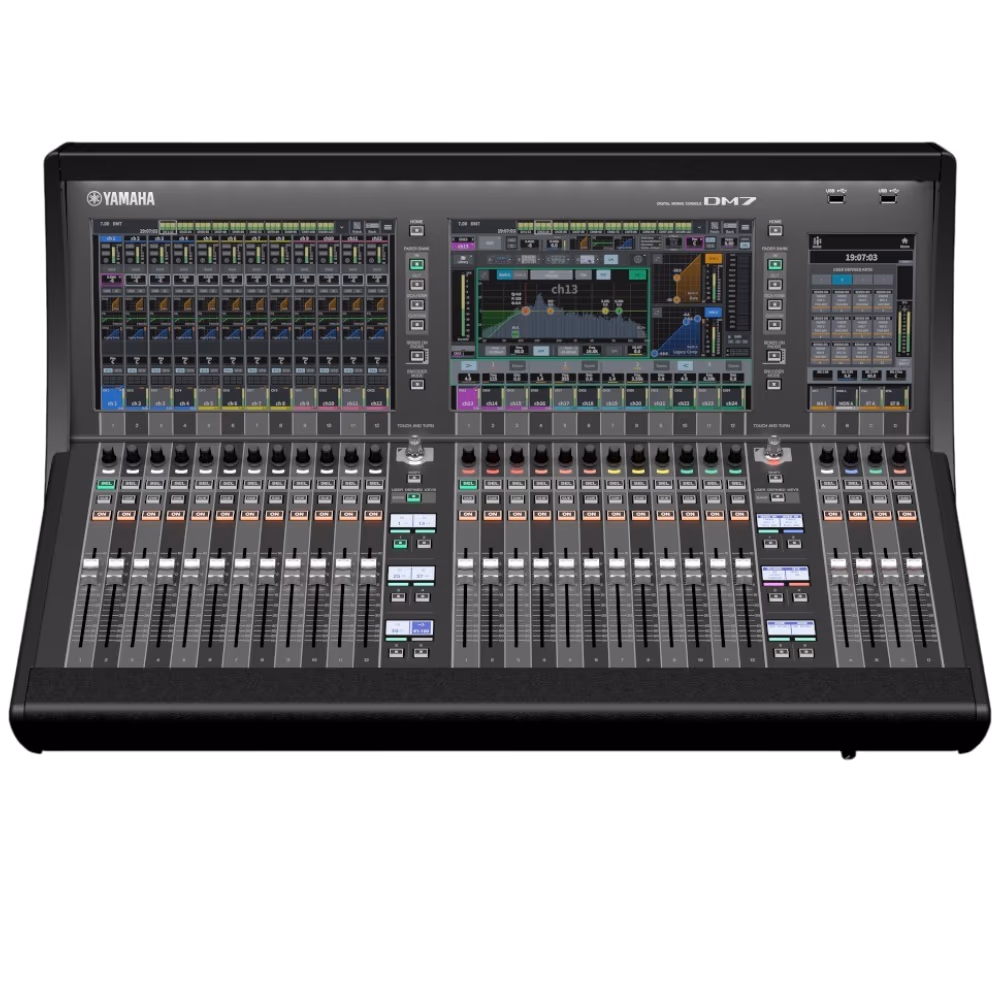1000x1000 pixels.
Task: Select the green IN fader bank key, left section
Action: click(417, 264)
